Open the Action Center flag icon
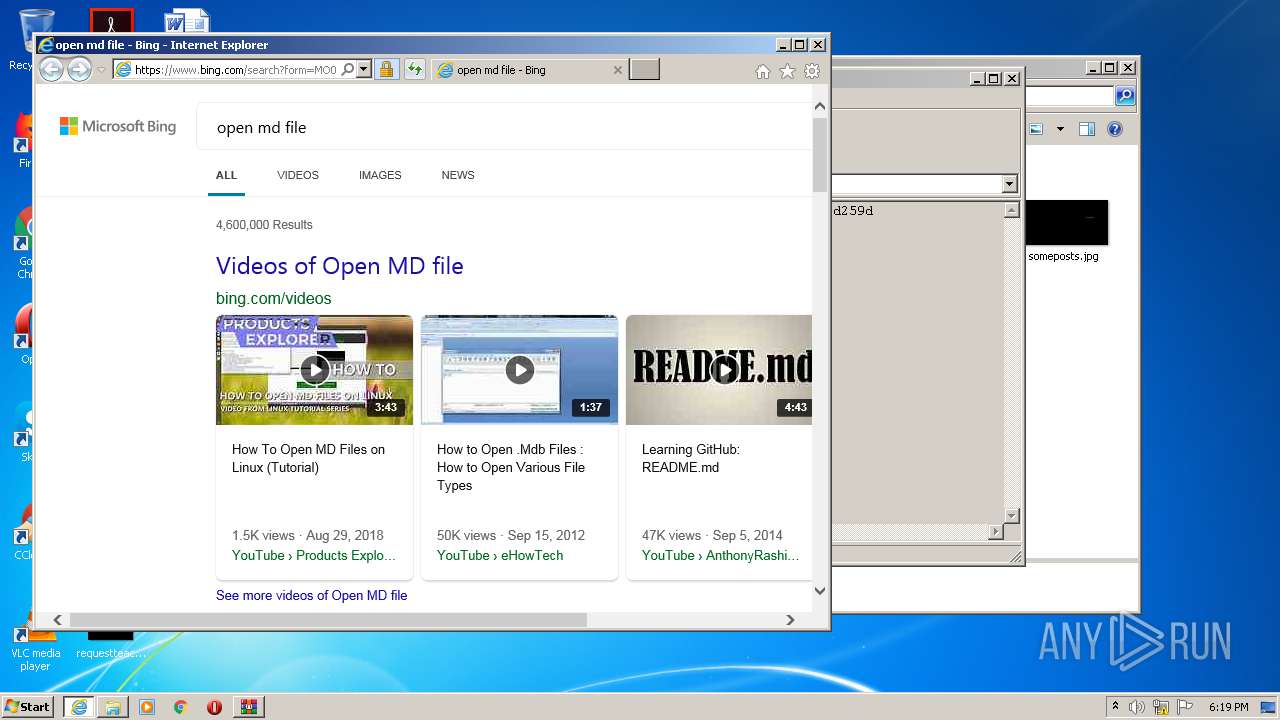This screenshot has height=720, width=1280. [1186, 707]
